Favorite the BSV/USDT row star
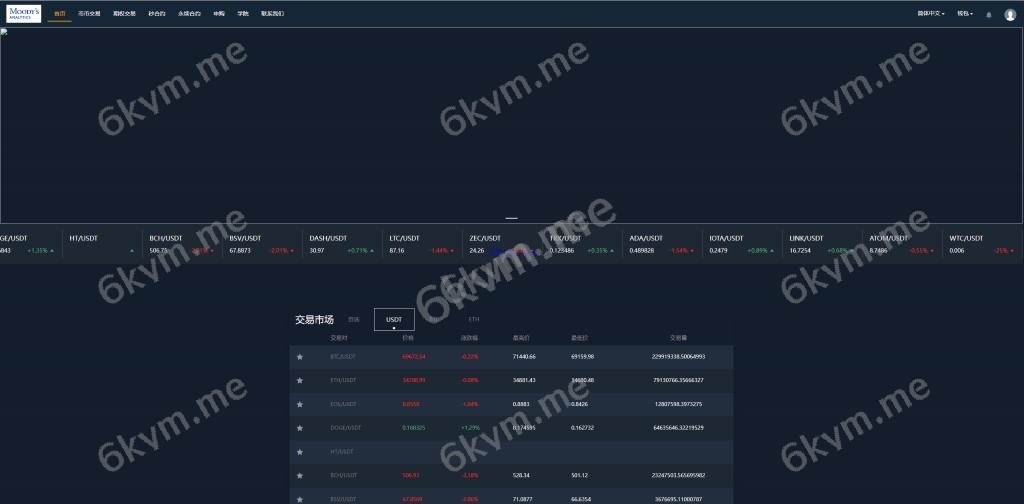 300,499
